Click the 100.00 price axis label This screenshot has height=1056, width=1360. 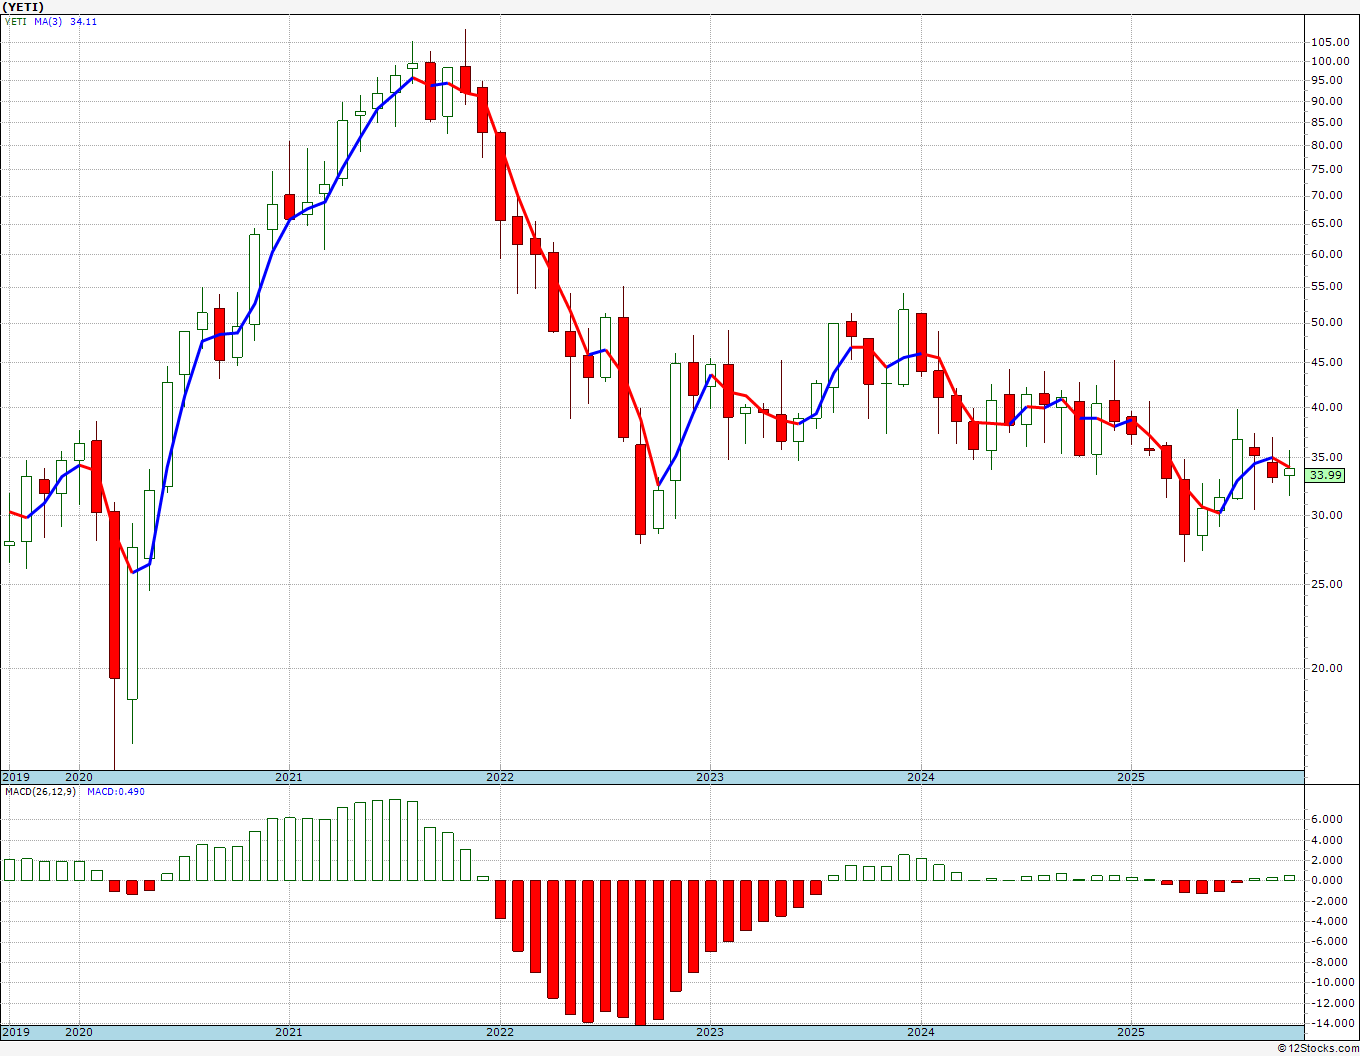(1329, 61)
